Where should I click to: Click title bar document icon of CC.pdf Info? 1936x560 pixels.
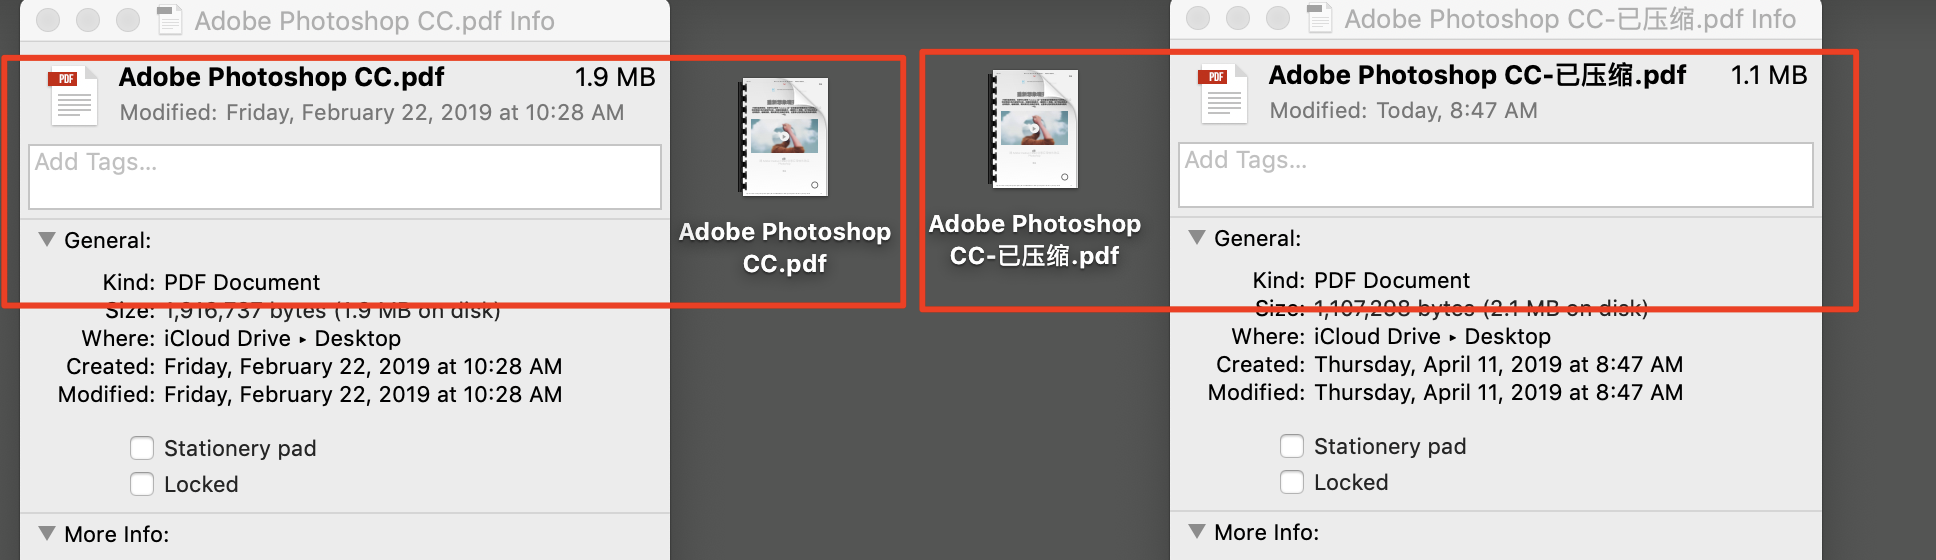point(170,20)
